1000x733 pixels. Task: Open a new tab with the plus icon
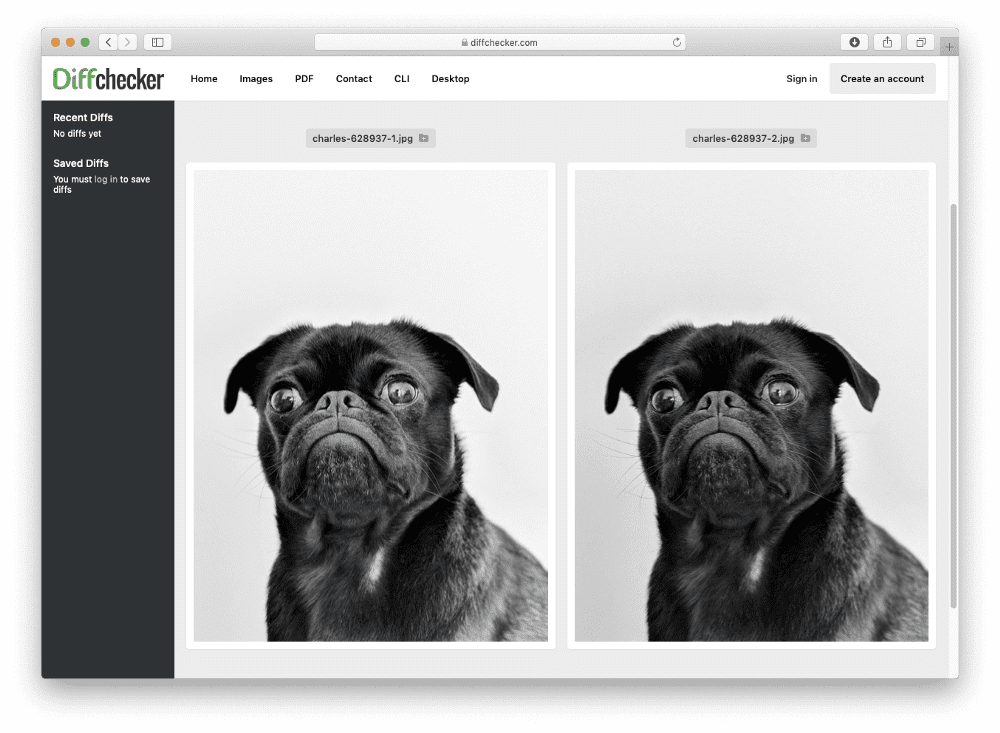pos(948,45)
